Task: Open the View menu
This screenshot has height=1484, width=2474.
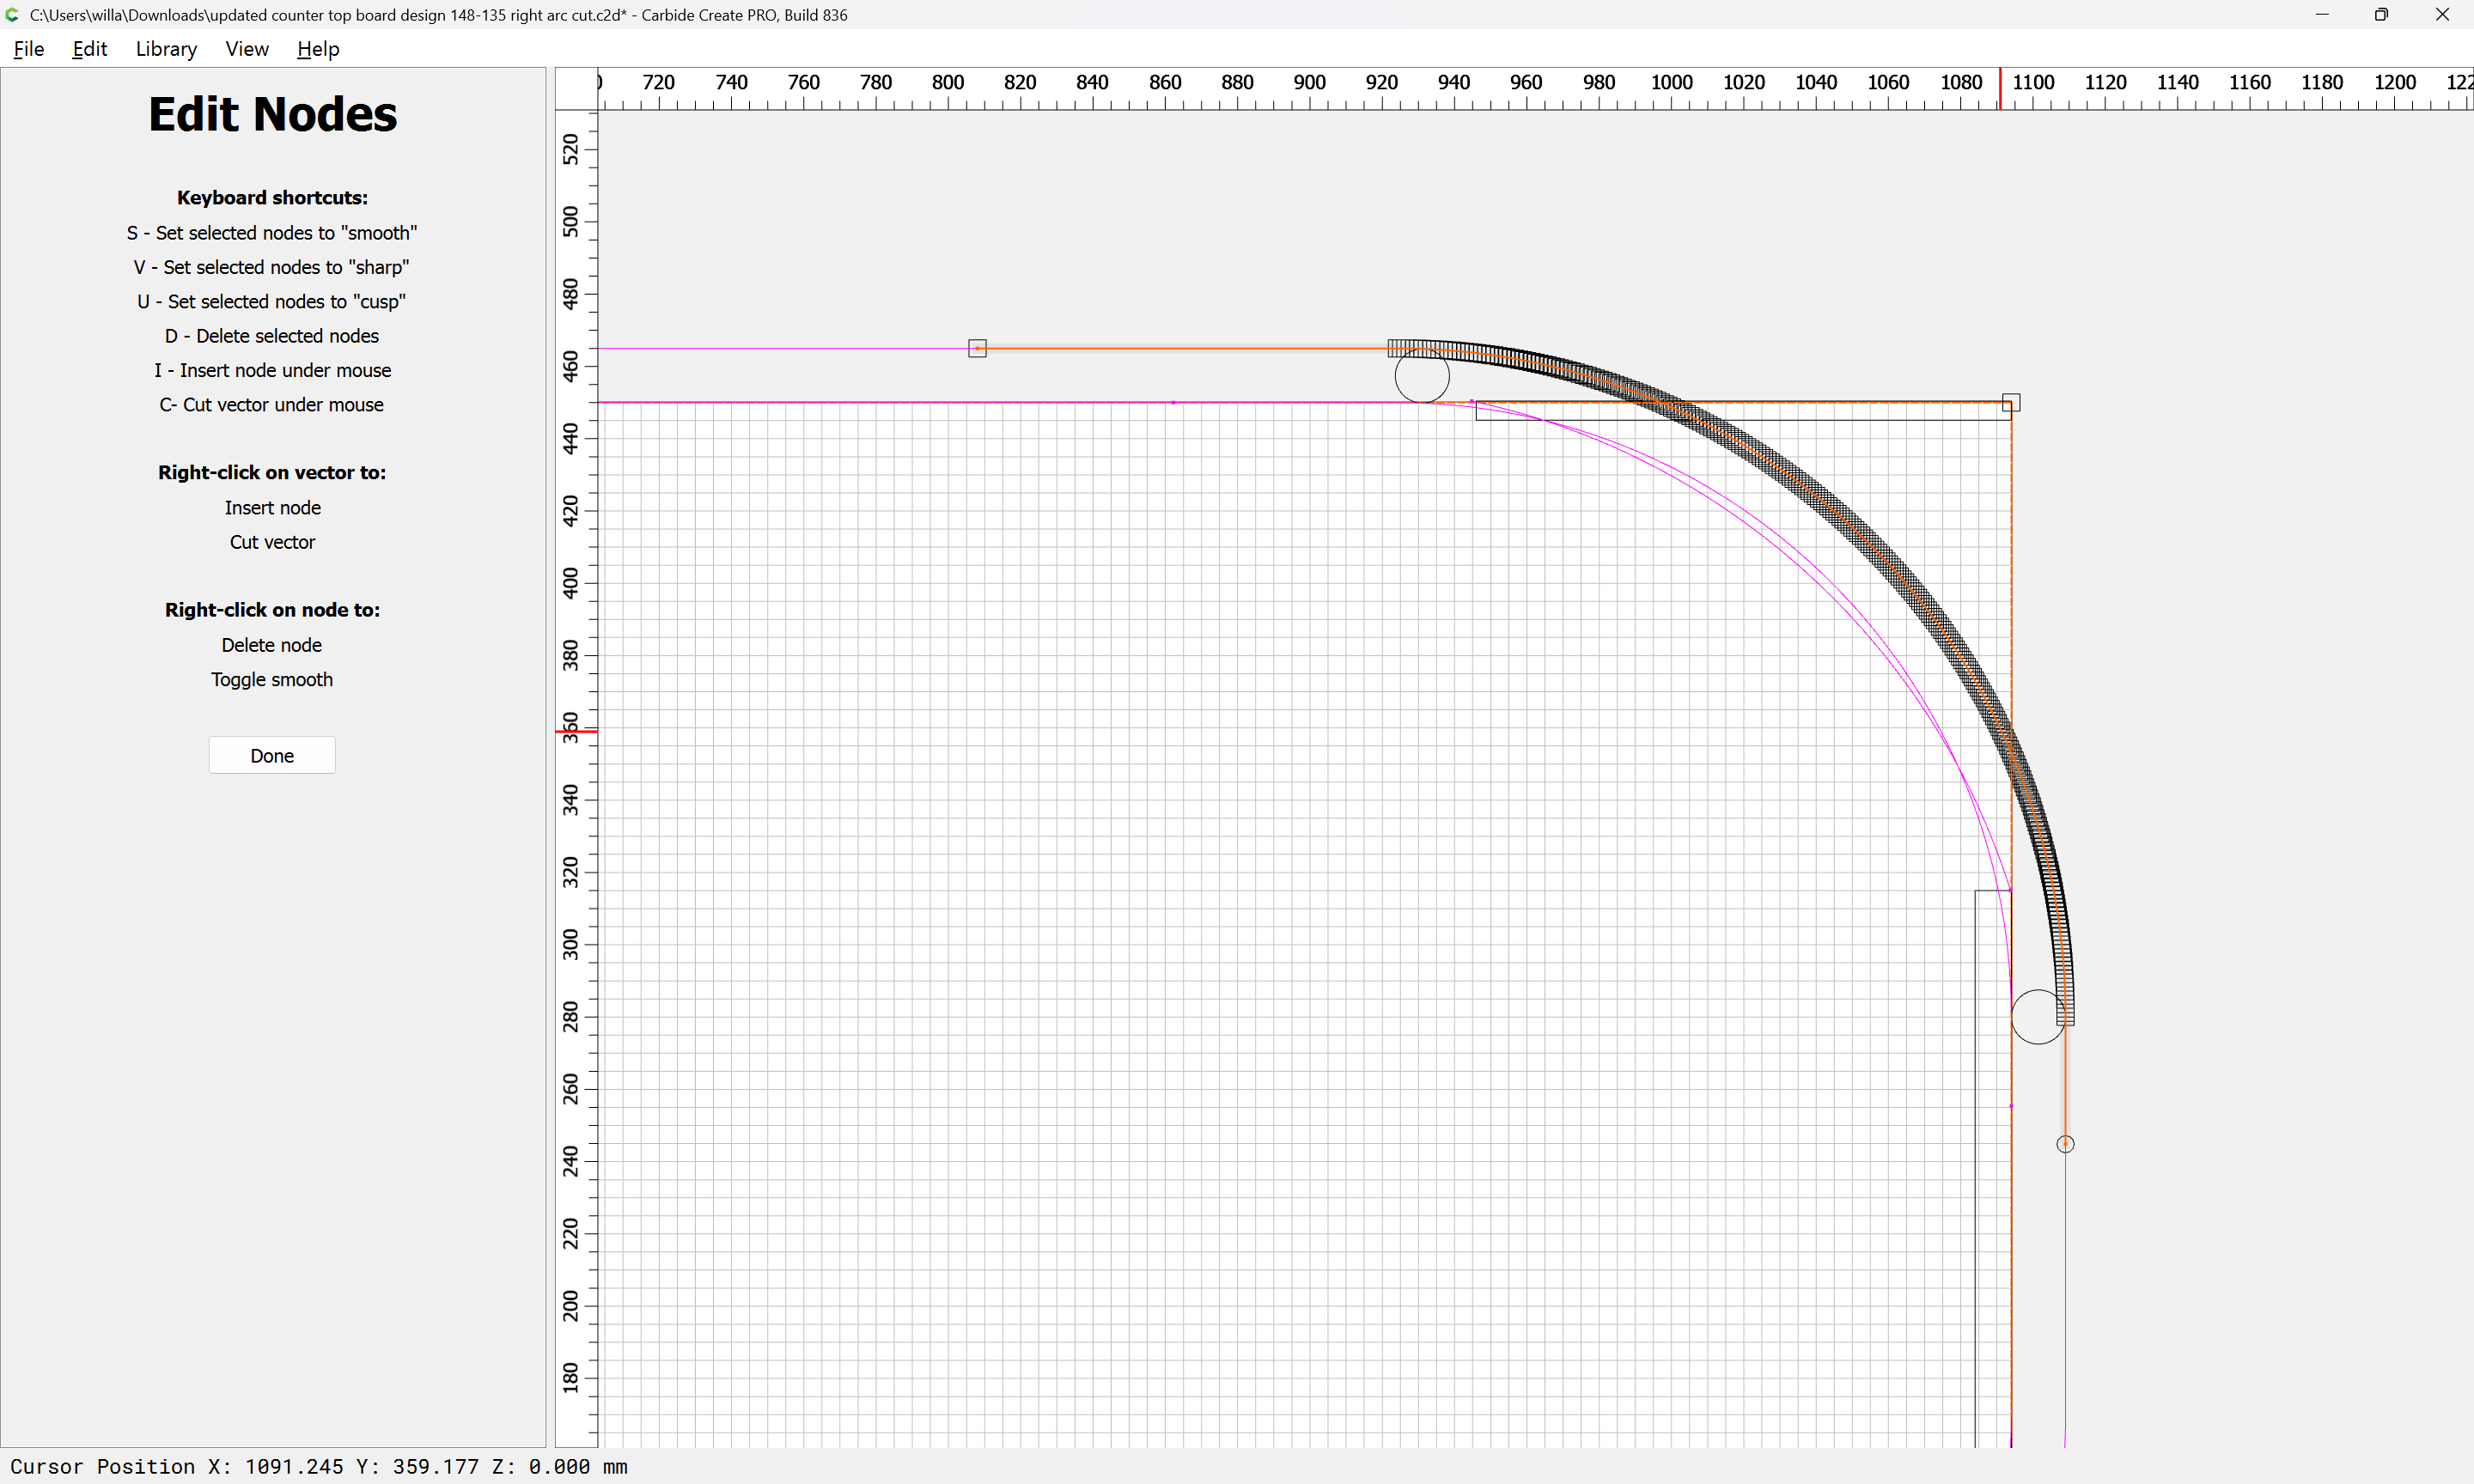Action: tap(246, 49)
